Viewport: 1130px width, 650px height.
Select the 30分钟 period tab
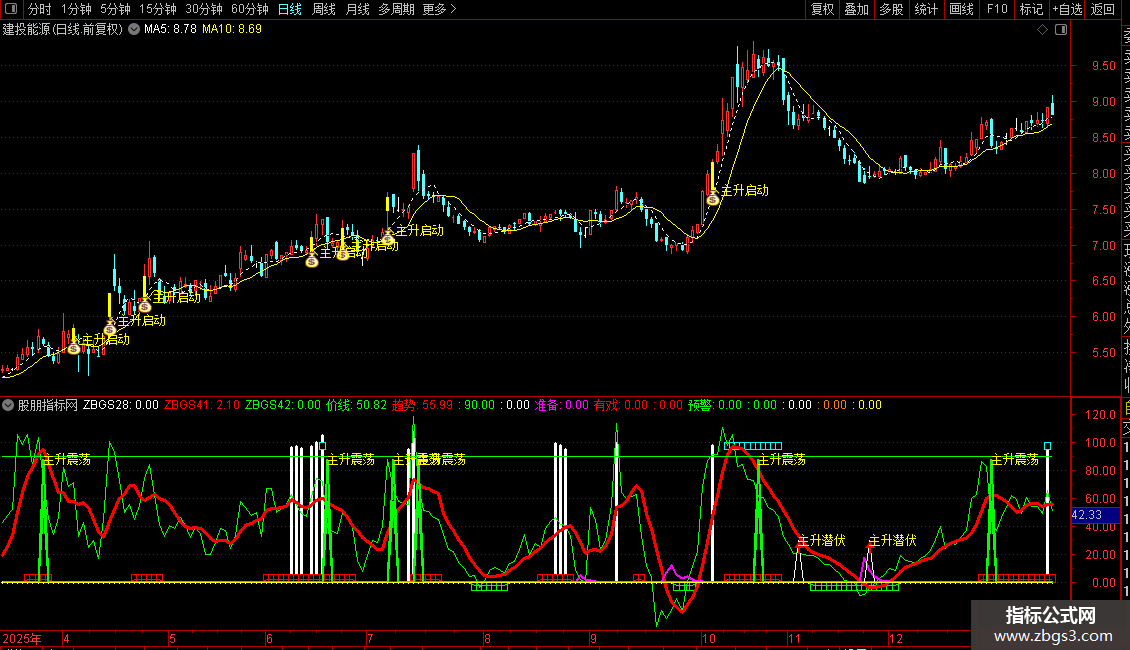tap(204, 9)
